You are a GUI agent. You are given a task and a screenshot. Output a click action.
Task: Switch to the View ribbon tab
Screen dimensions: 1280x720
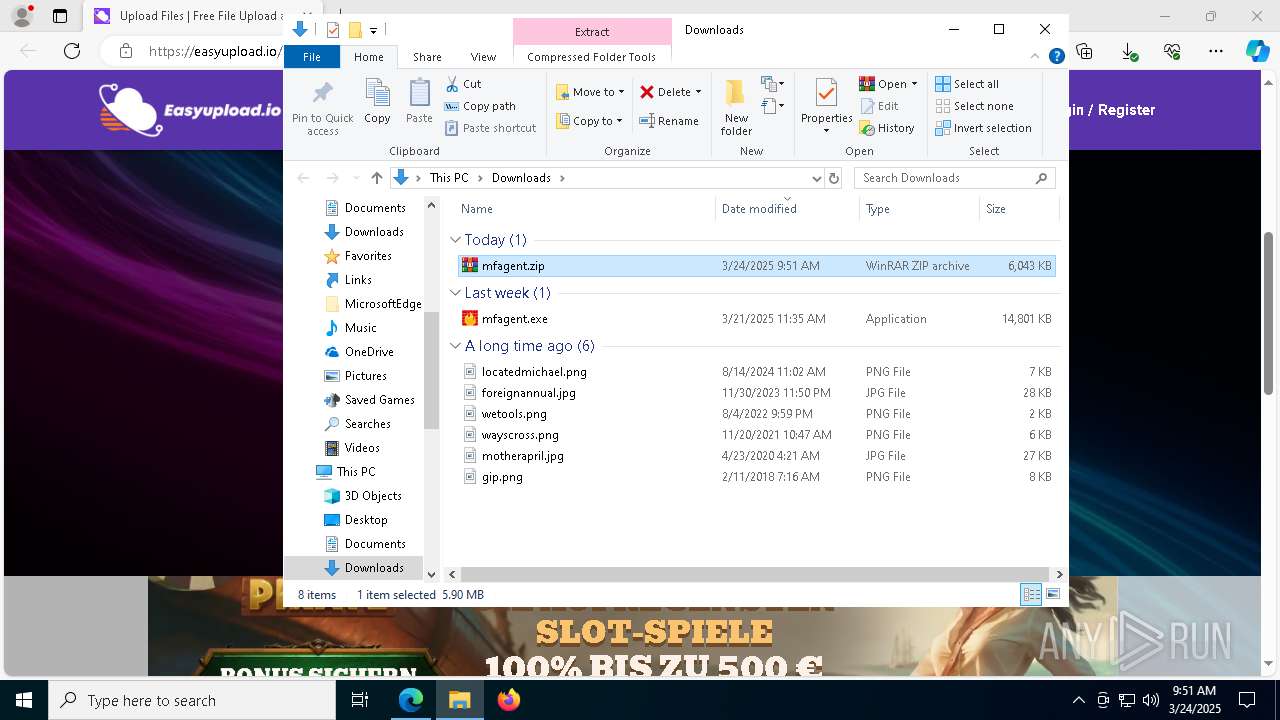click(483, 57)
